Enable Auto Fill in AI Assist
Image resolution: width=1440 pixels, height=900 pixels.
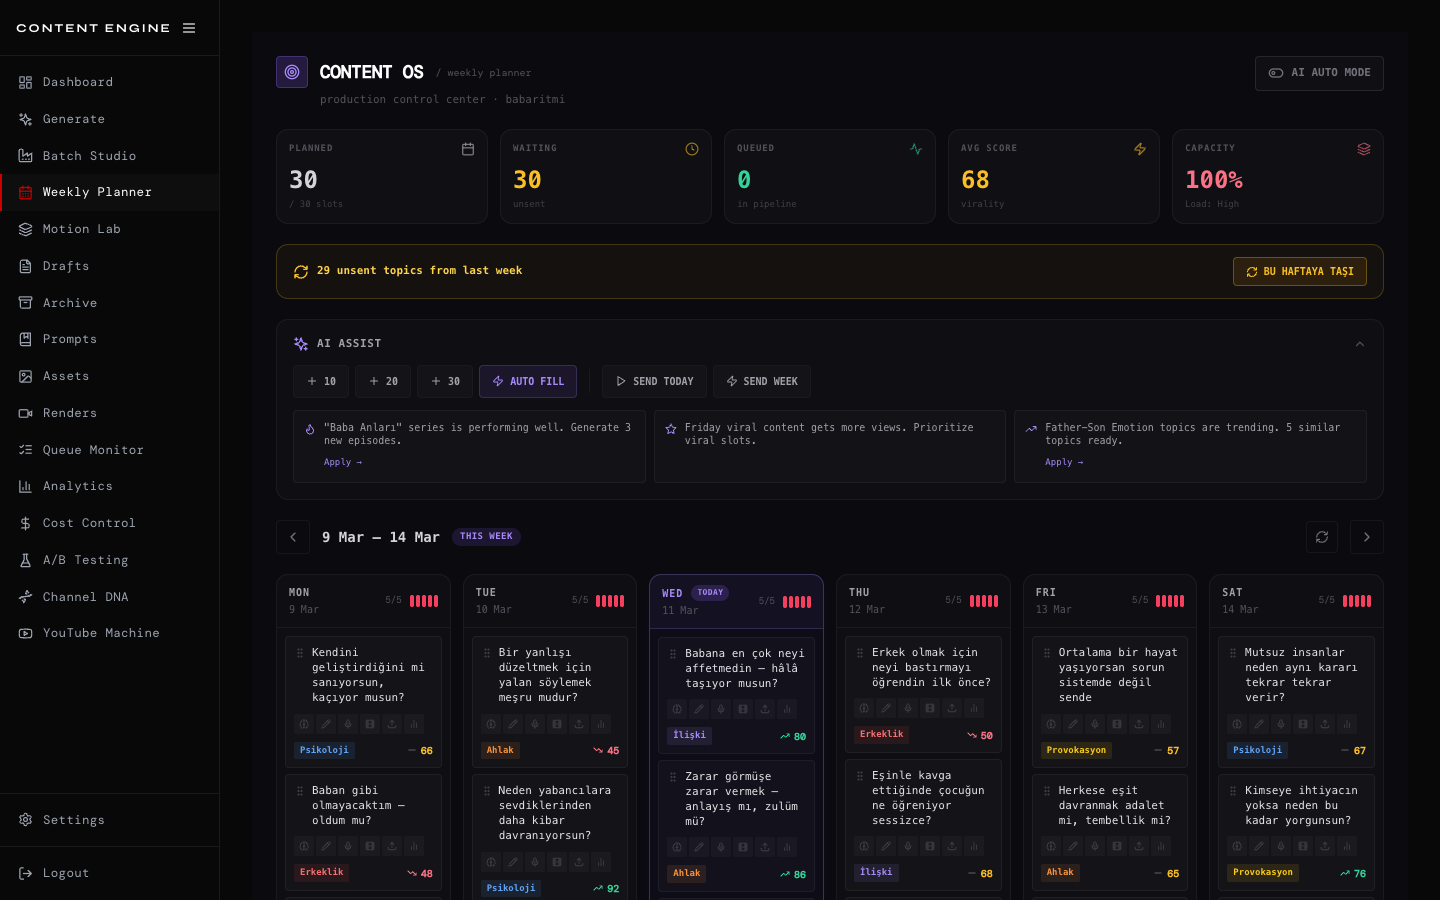(527, 382)
